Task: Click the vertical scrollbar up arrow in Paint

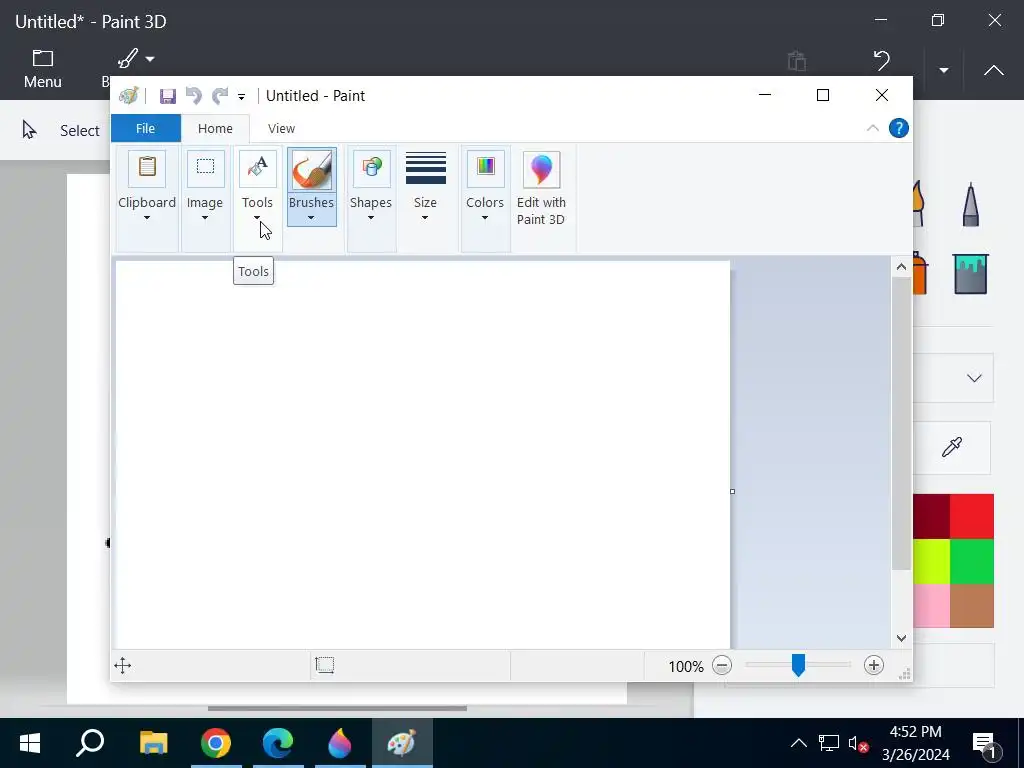Action: coord(901,266)
